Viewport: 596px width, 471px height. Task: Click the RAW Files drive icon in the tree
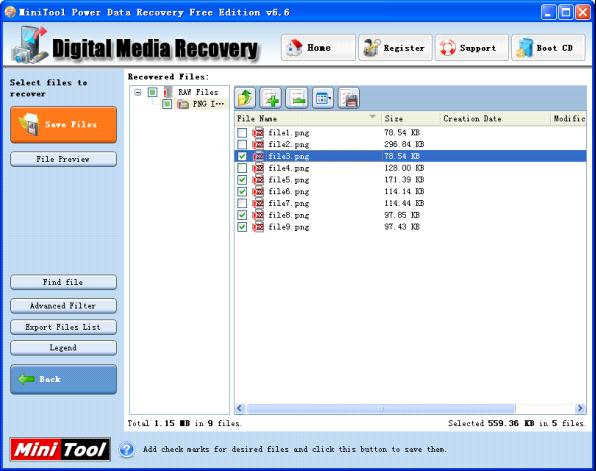(168, 92)
